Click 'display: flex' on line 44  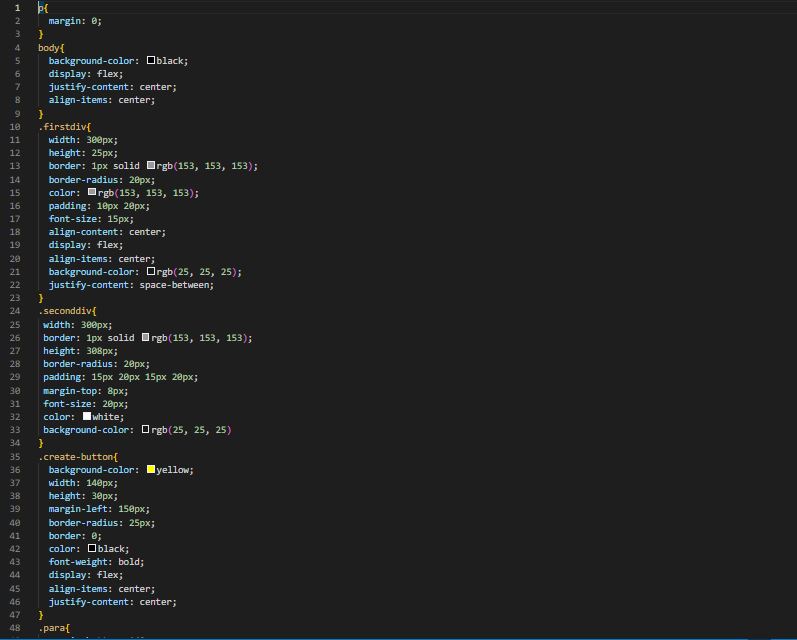(x=86, y=575)
